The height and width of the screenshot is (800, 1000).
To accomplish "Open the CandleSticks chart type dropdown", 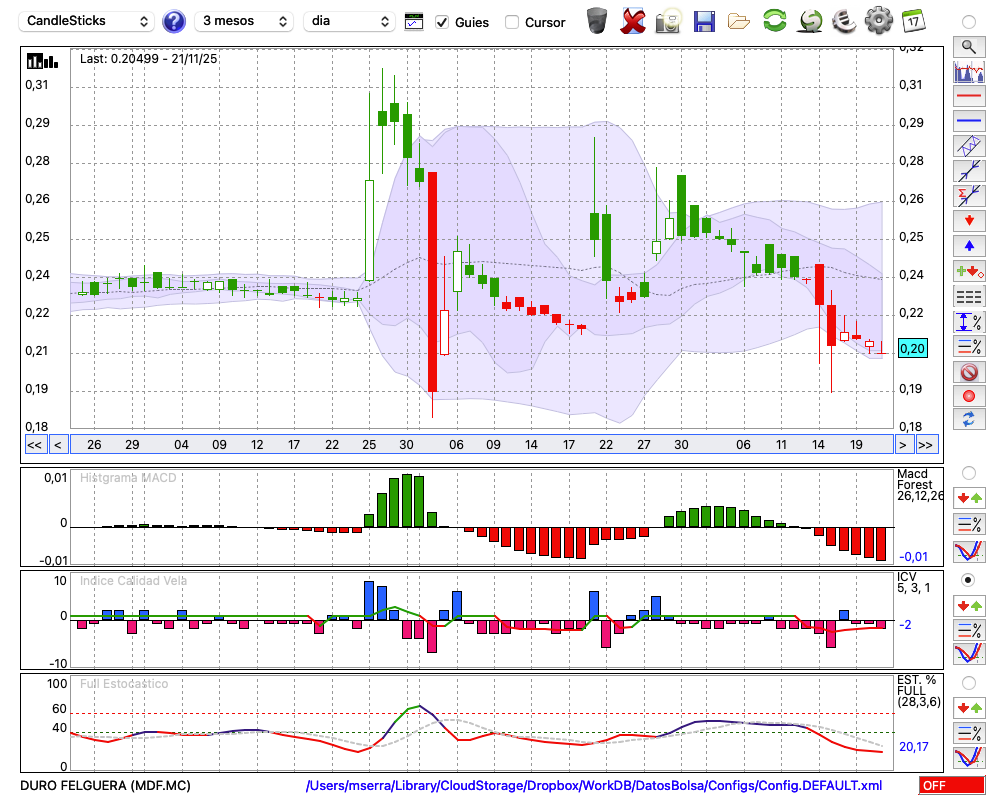I will point(88,21).
